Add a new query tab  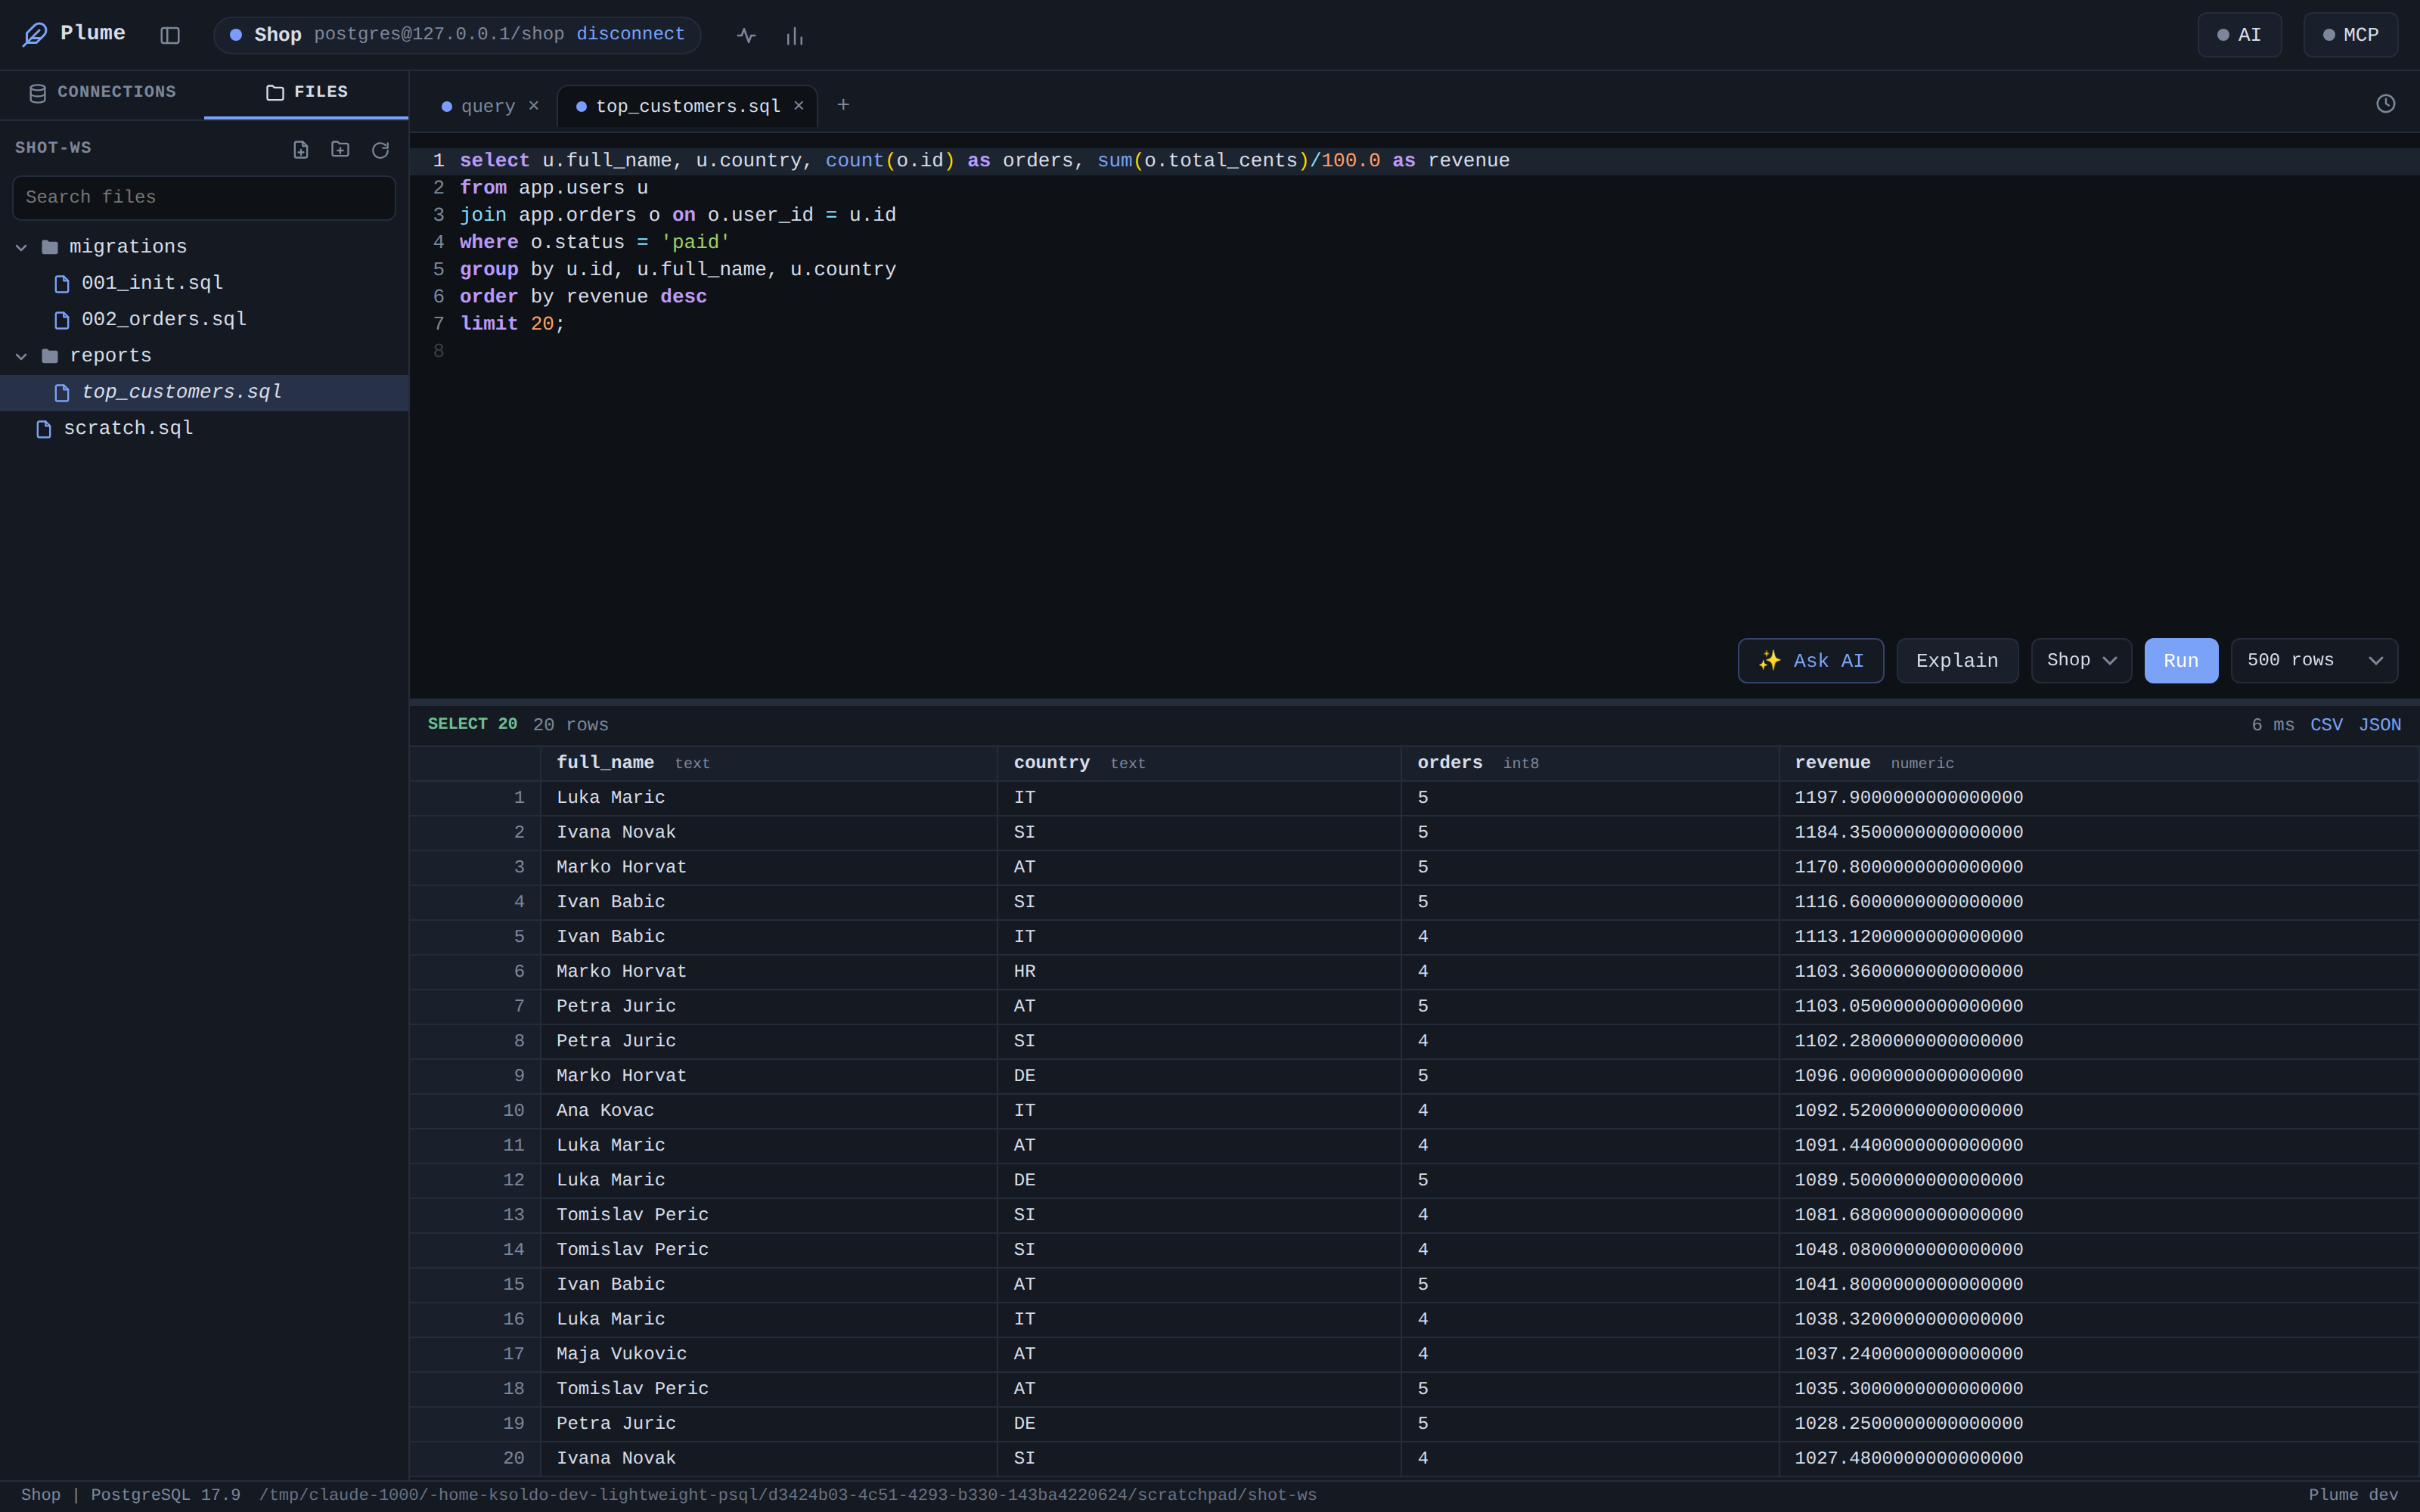[x=843, y=105]
